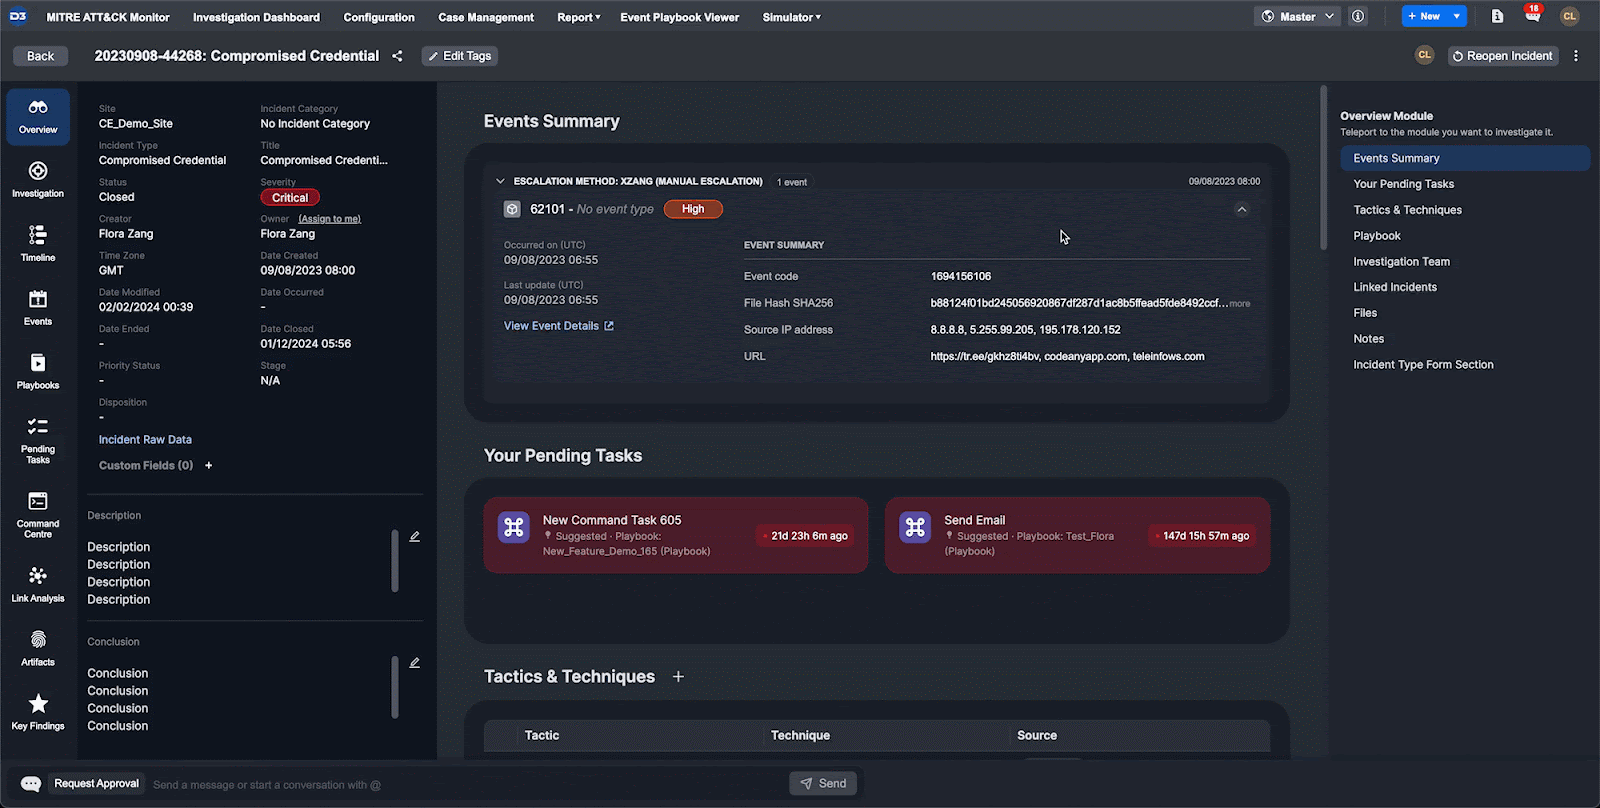
Task: Open the View Event Details link
Action: click(x=558, y=326)
